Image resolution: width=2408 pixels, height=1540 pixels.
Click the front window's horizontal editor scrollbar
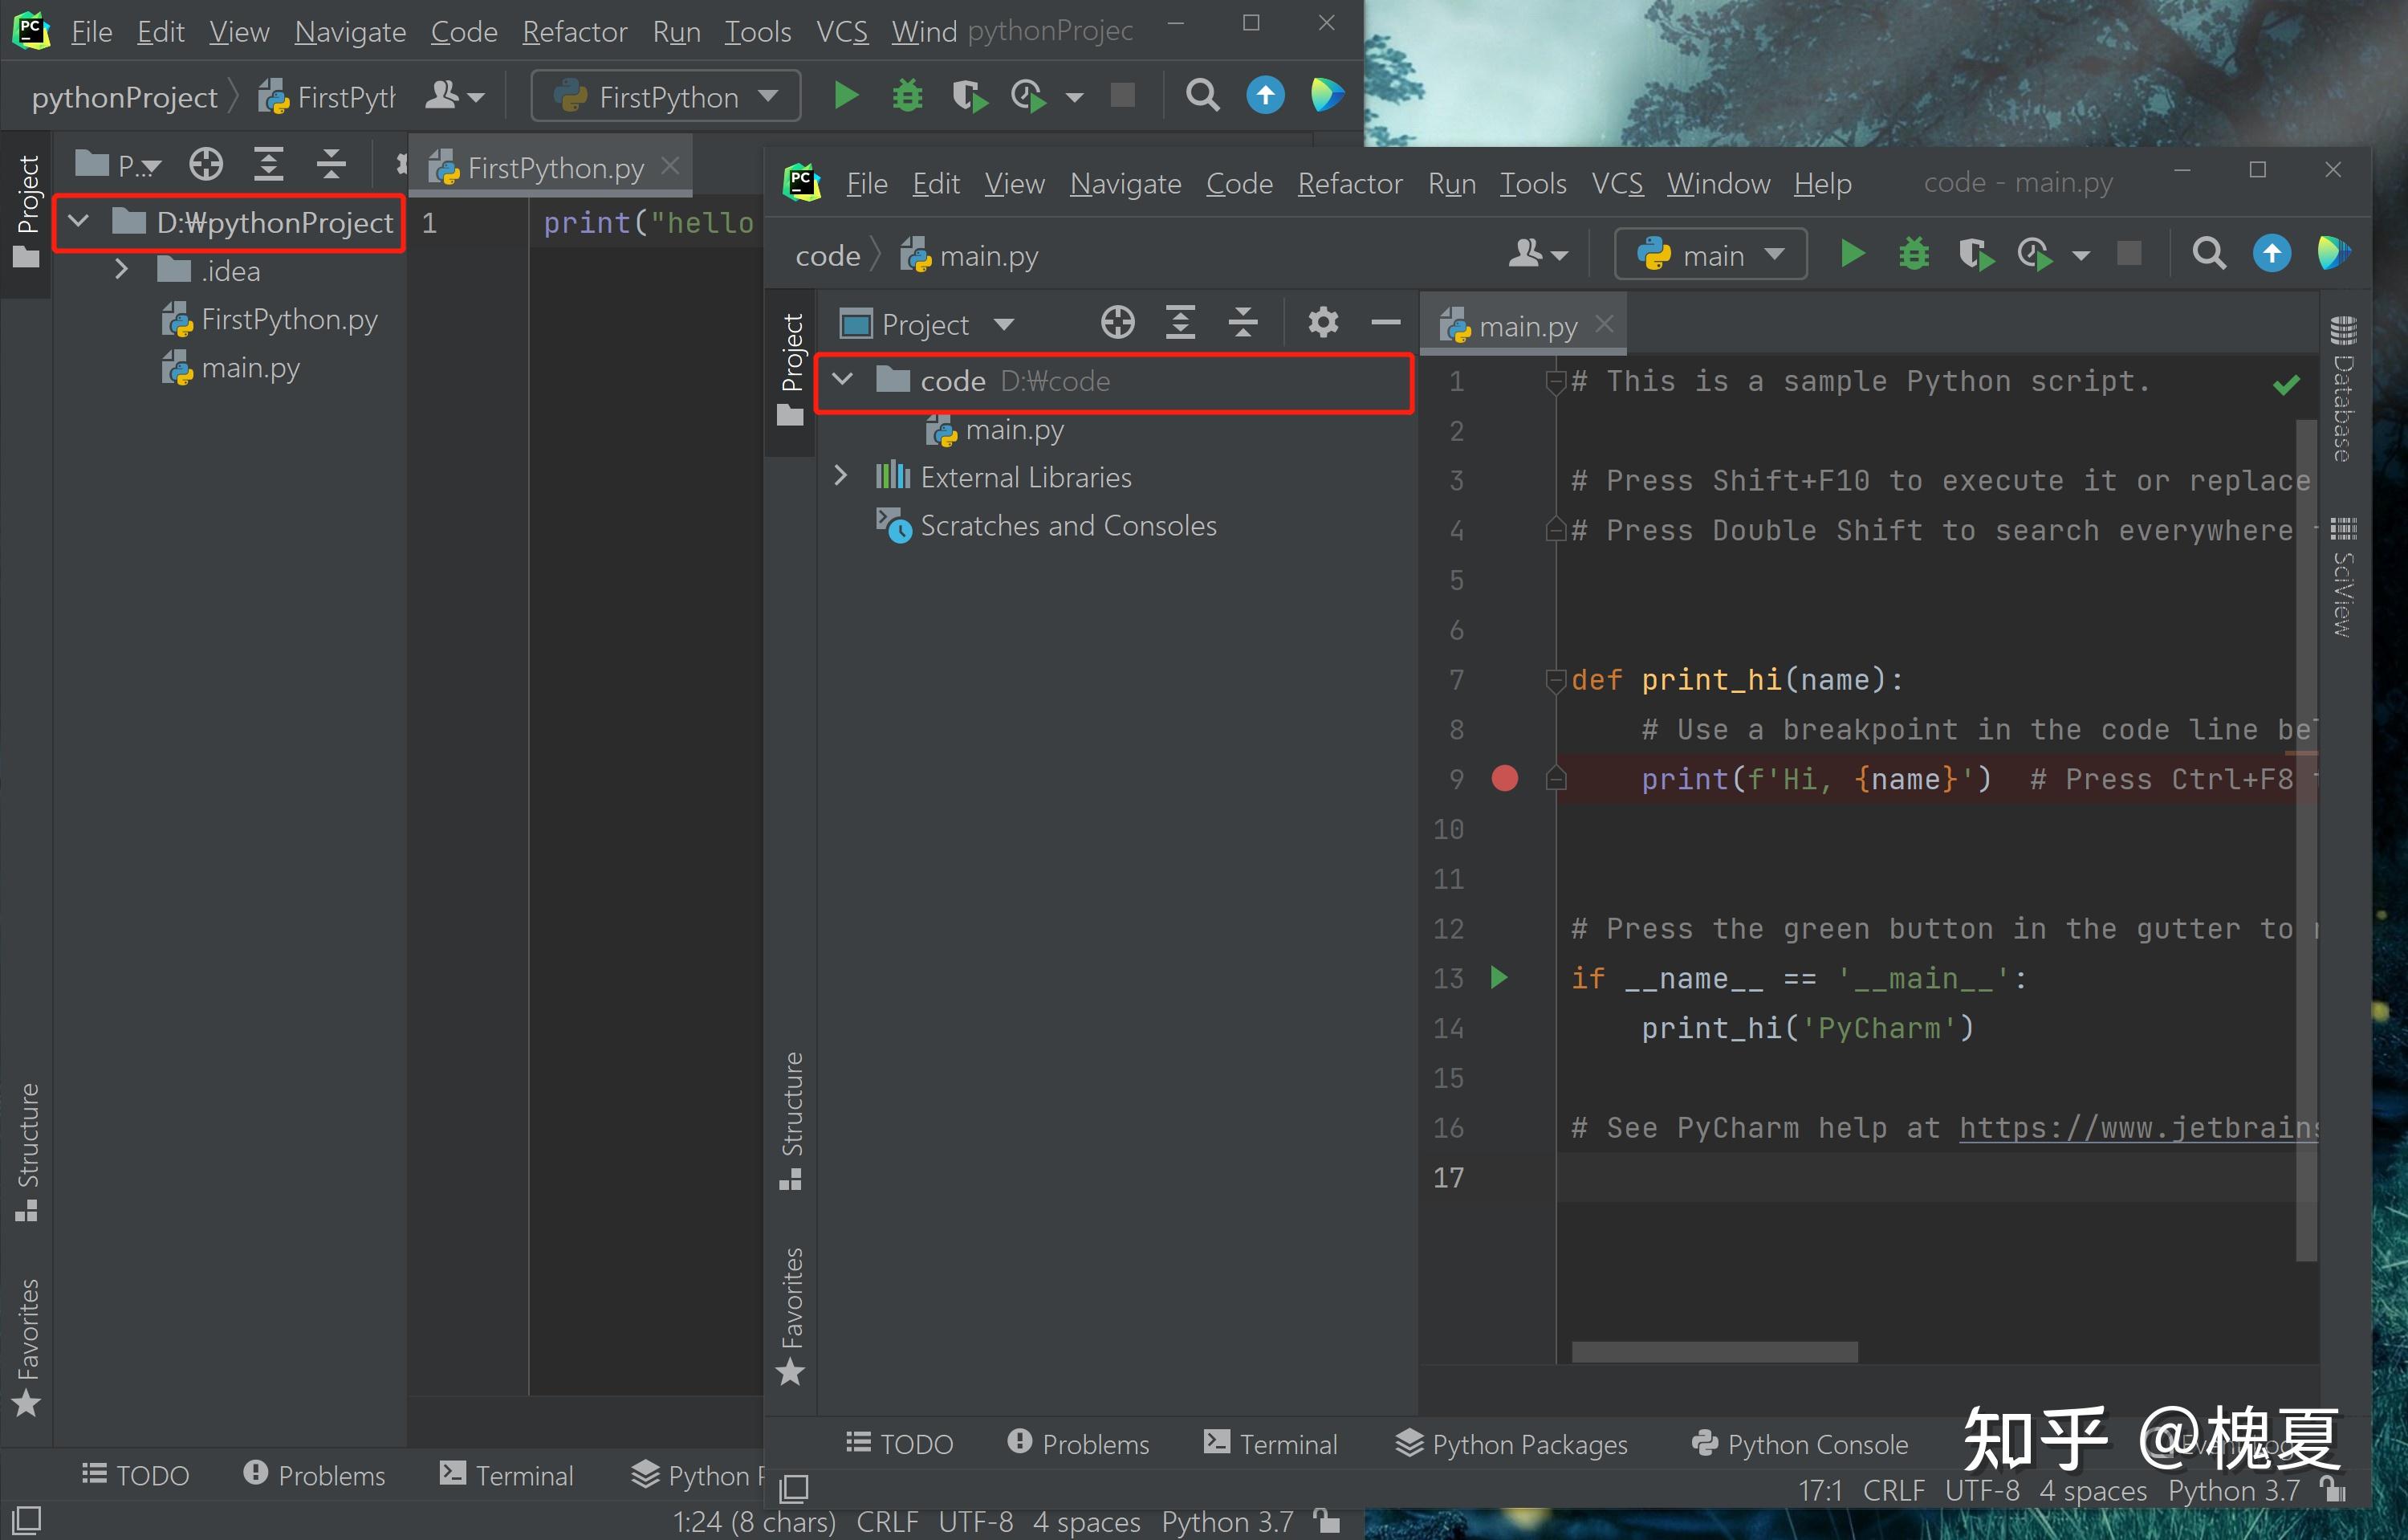pyautogui.click(x=1714, y=1352)
